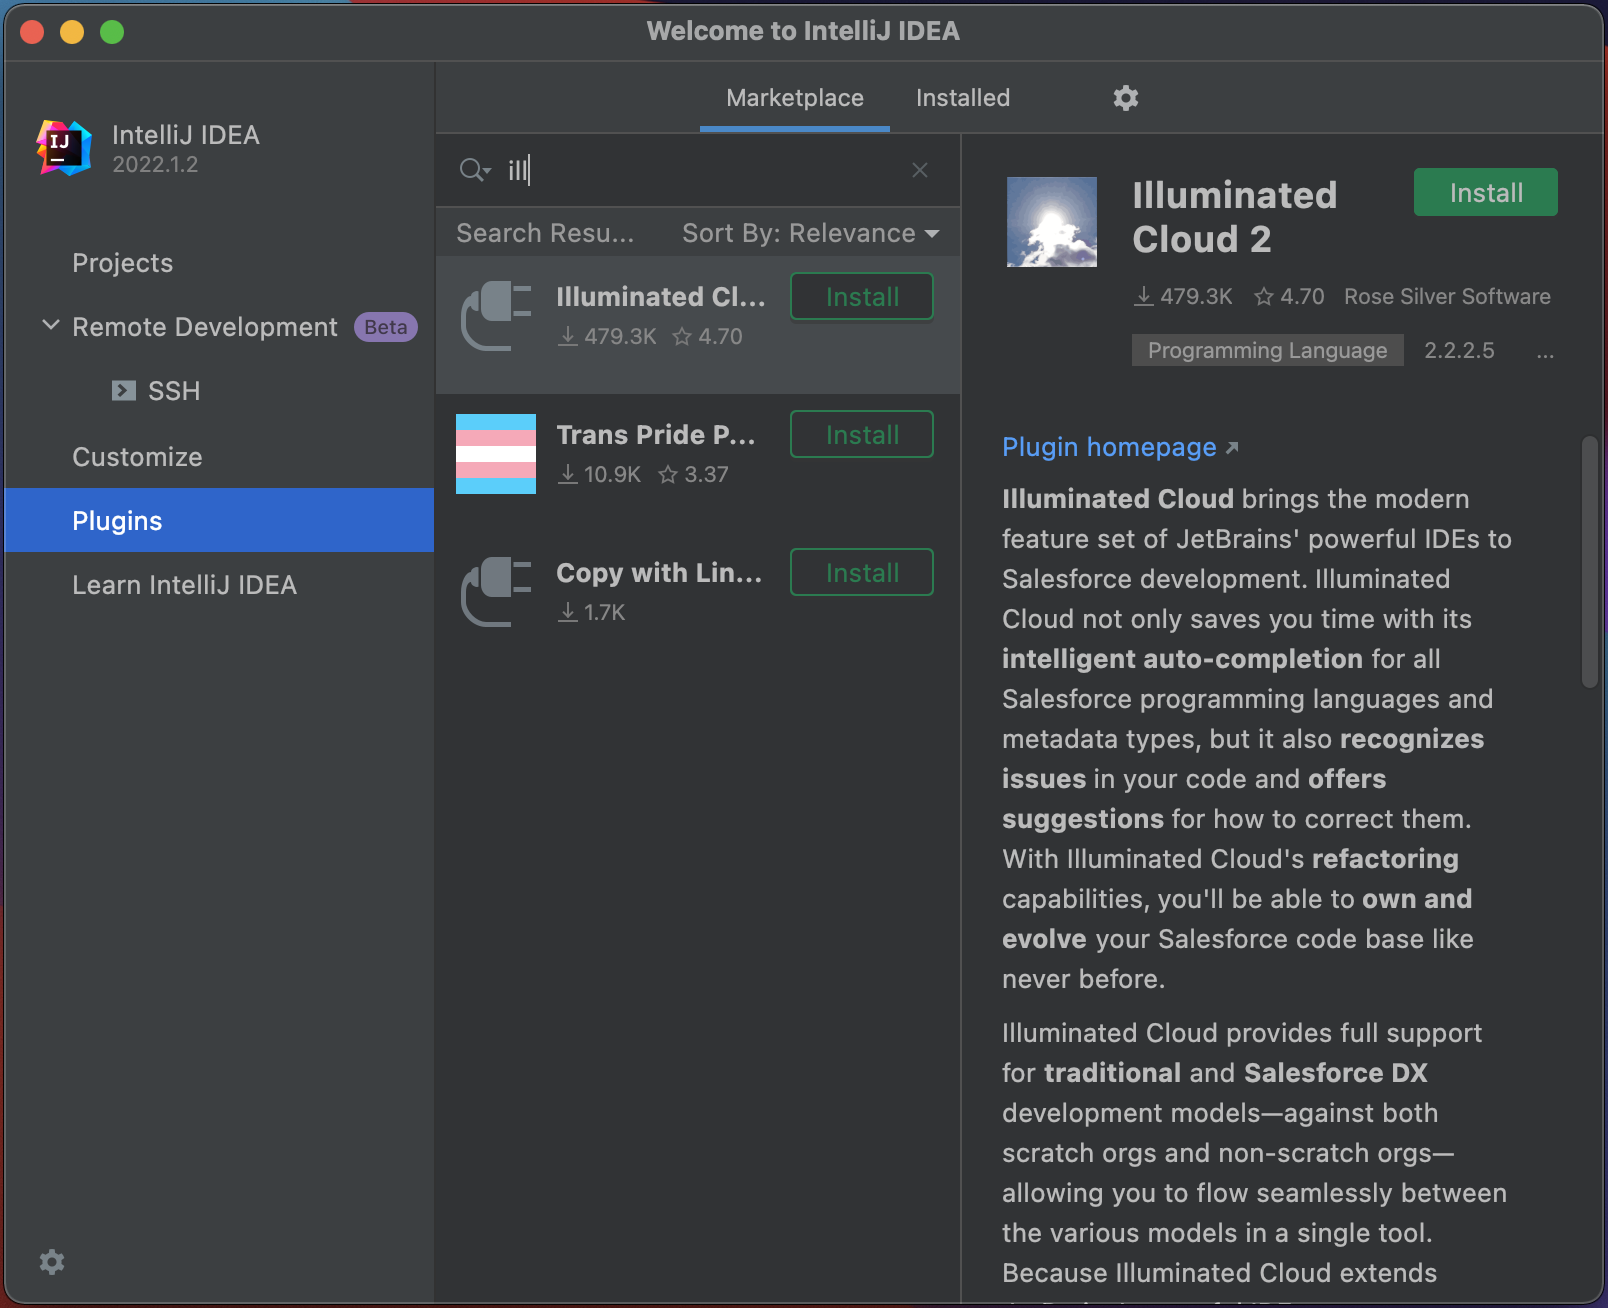Clear the plugin search field with X
1608x1308 pixels.
(920, 170)
